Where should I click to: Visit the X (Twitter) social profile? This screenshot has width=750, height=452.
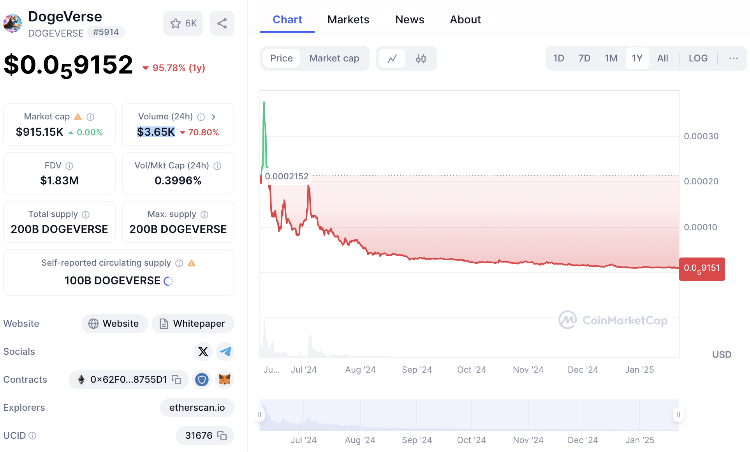tap(203, 352)
